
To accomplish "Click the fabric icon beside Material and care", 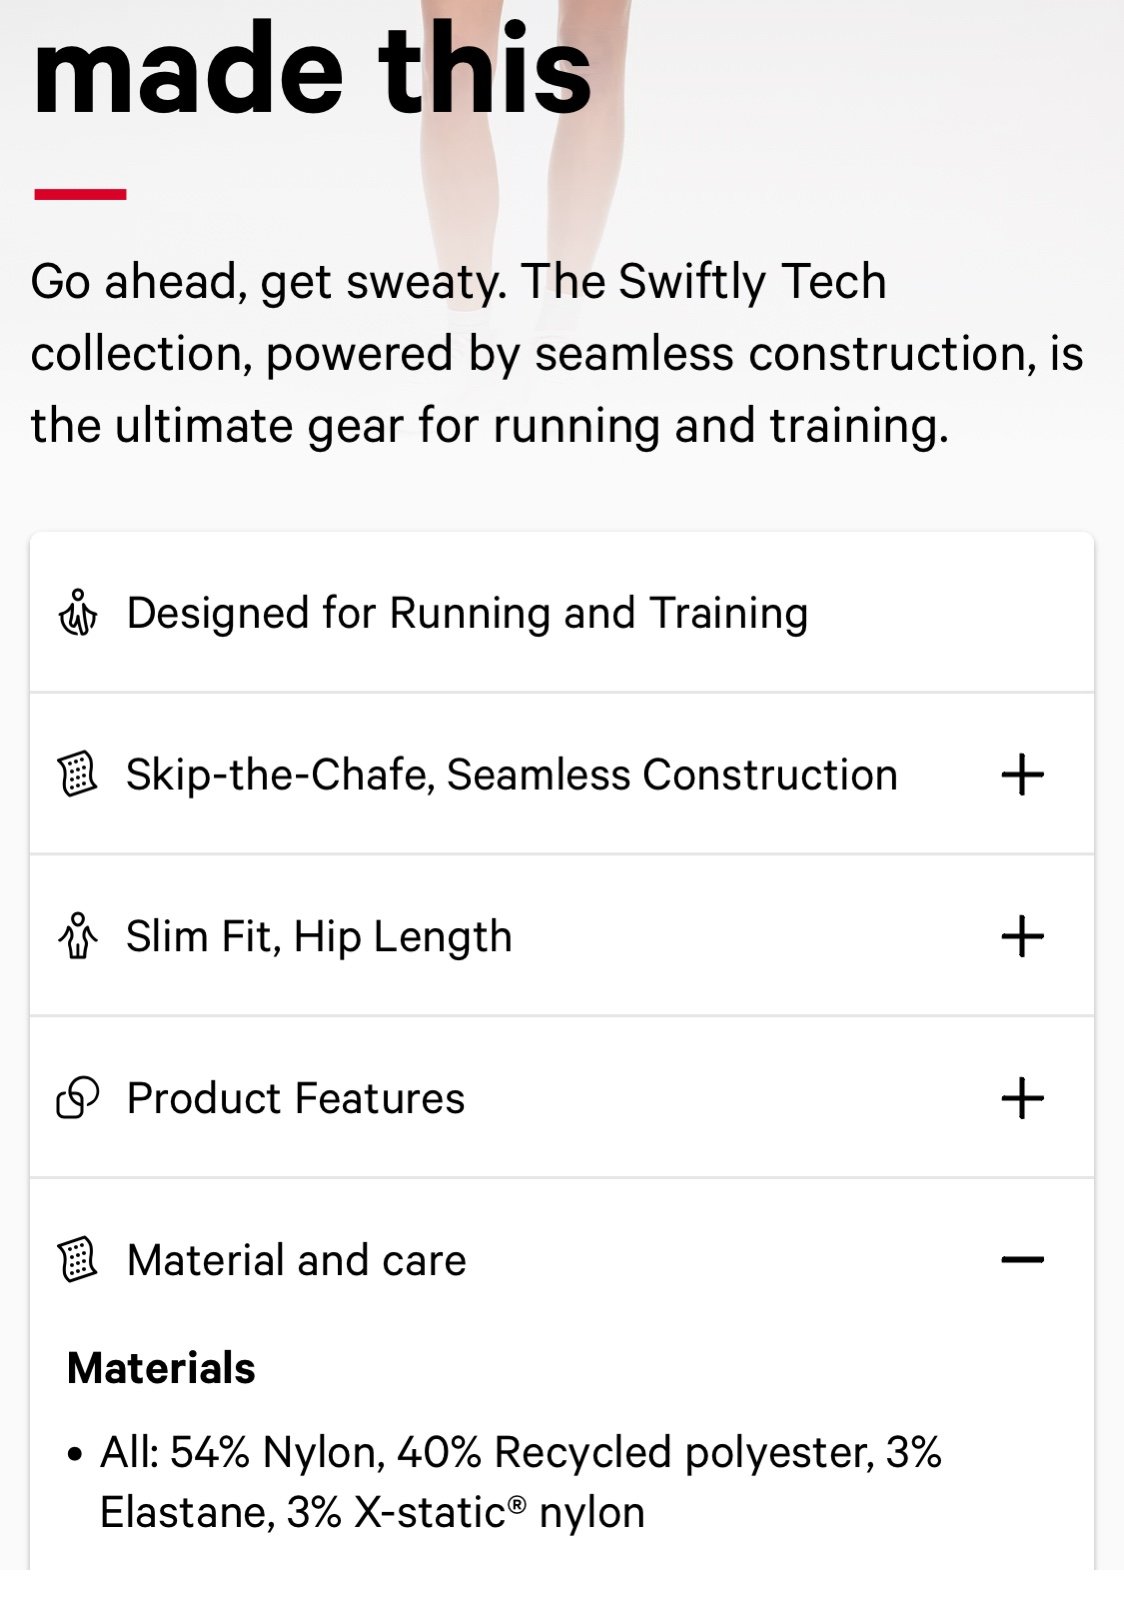I will click(78, 1260).
